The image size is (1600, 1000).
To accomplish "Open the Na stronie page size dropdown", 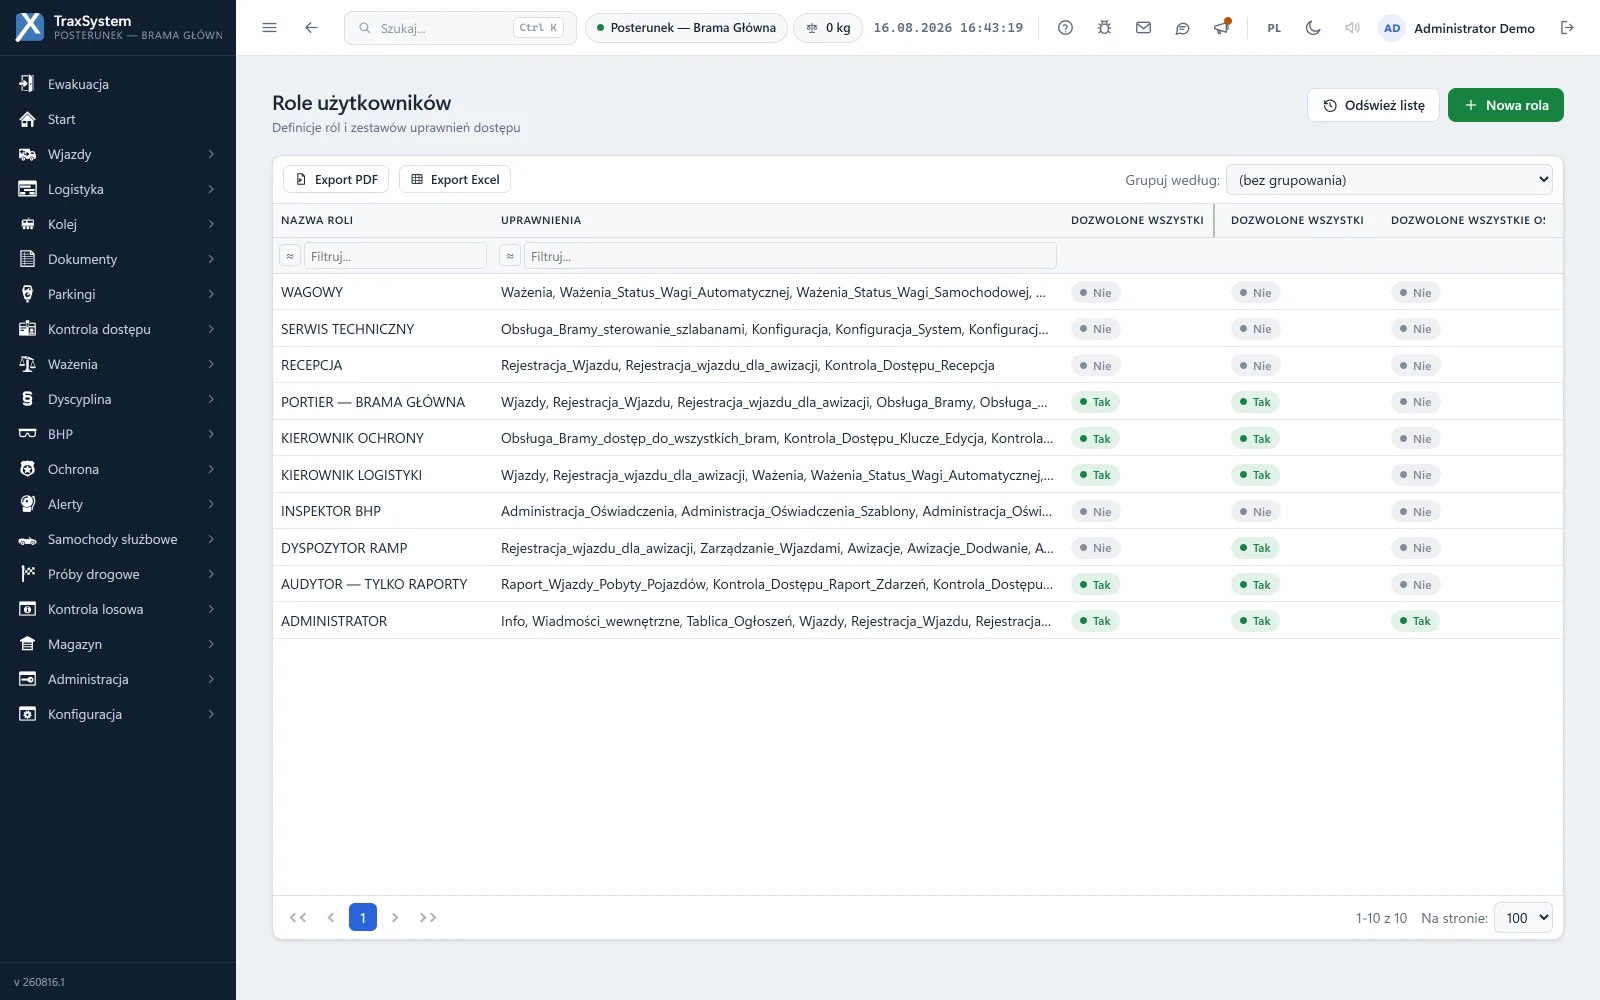I will point(1523,918).
